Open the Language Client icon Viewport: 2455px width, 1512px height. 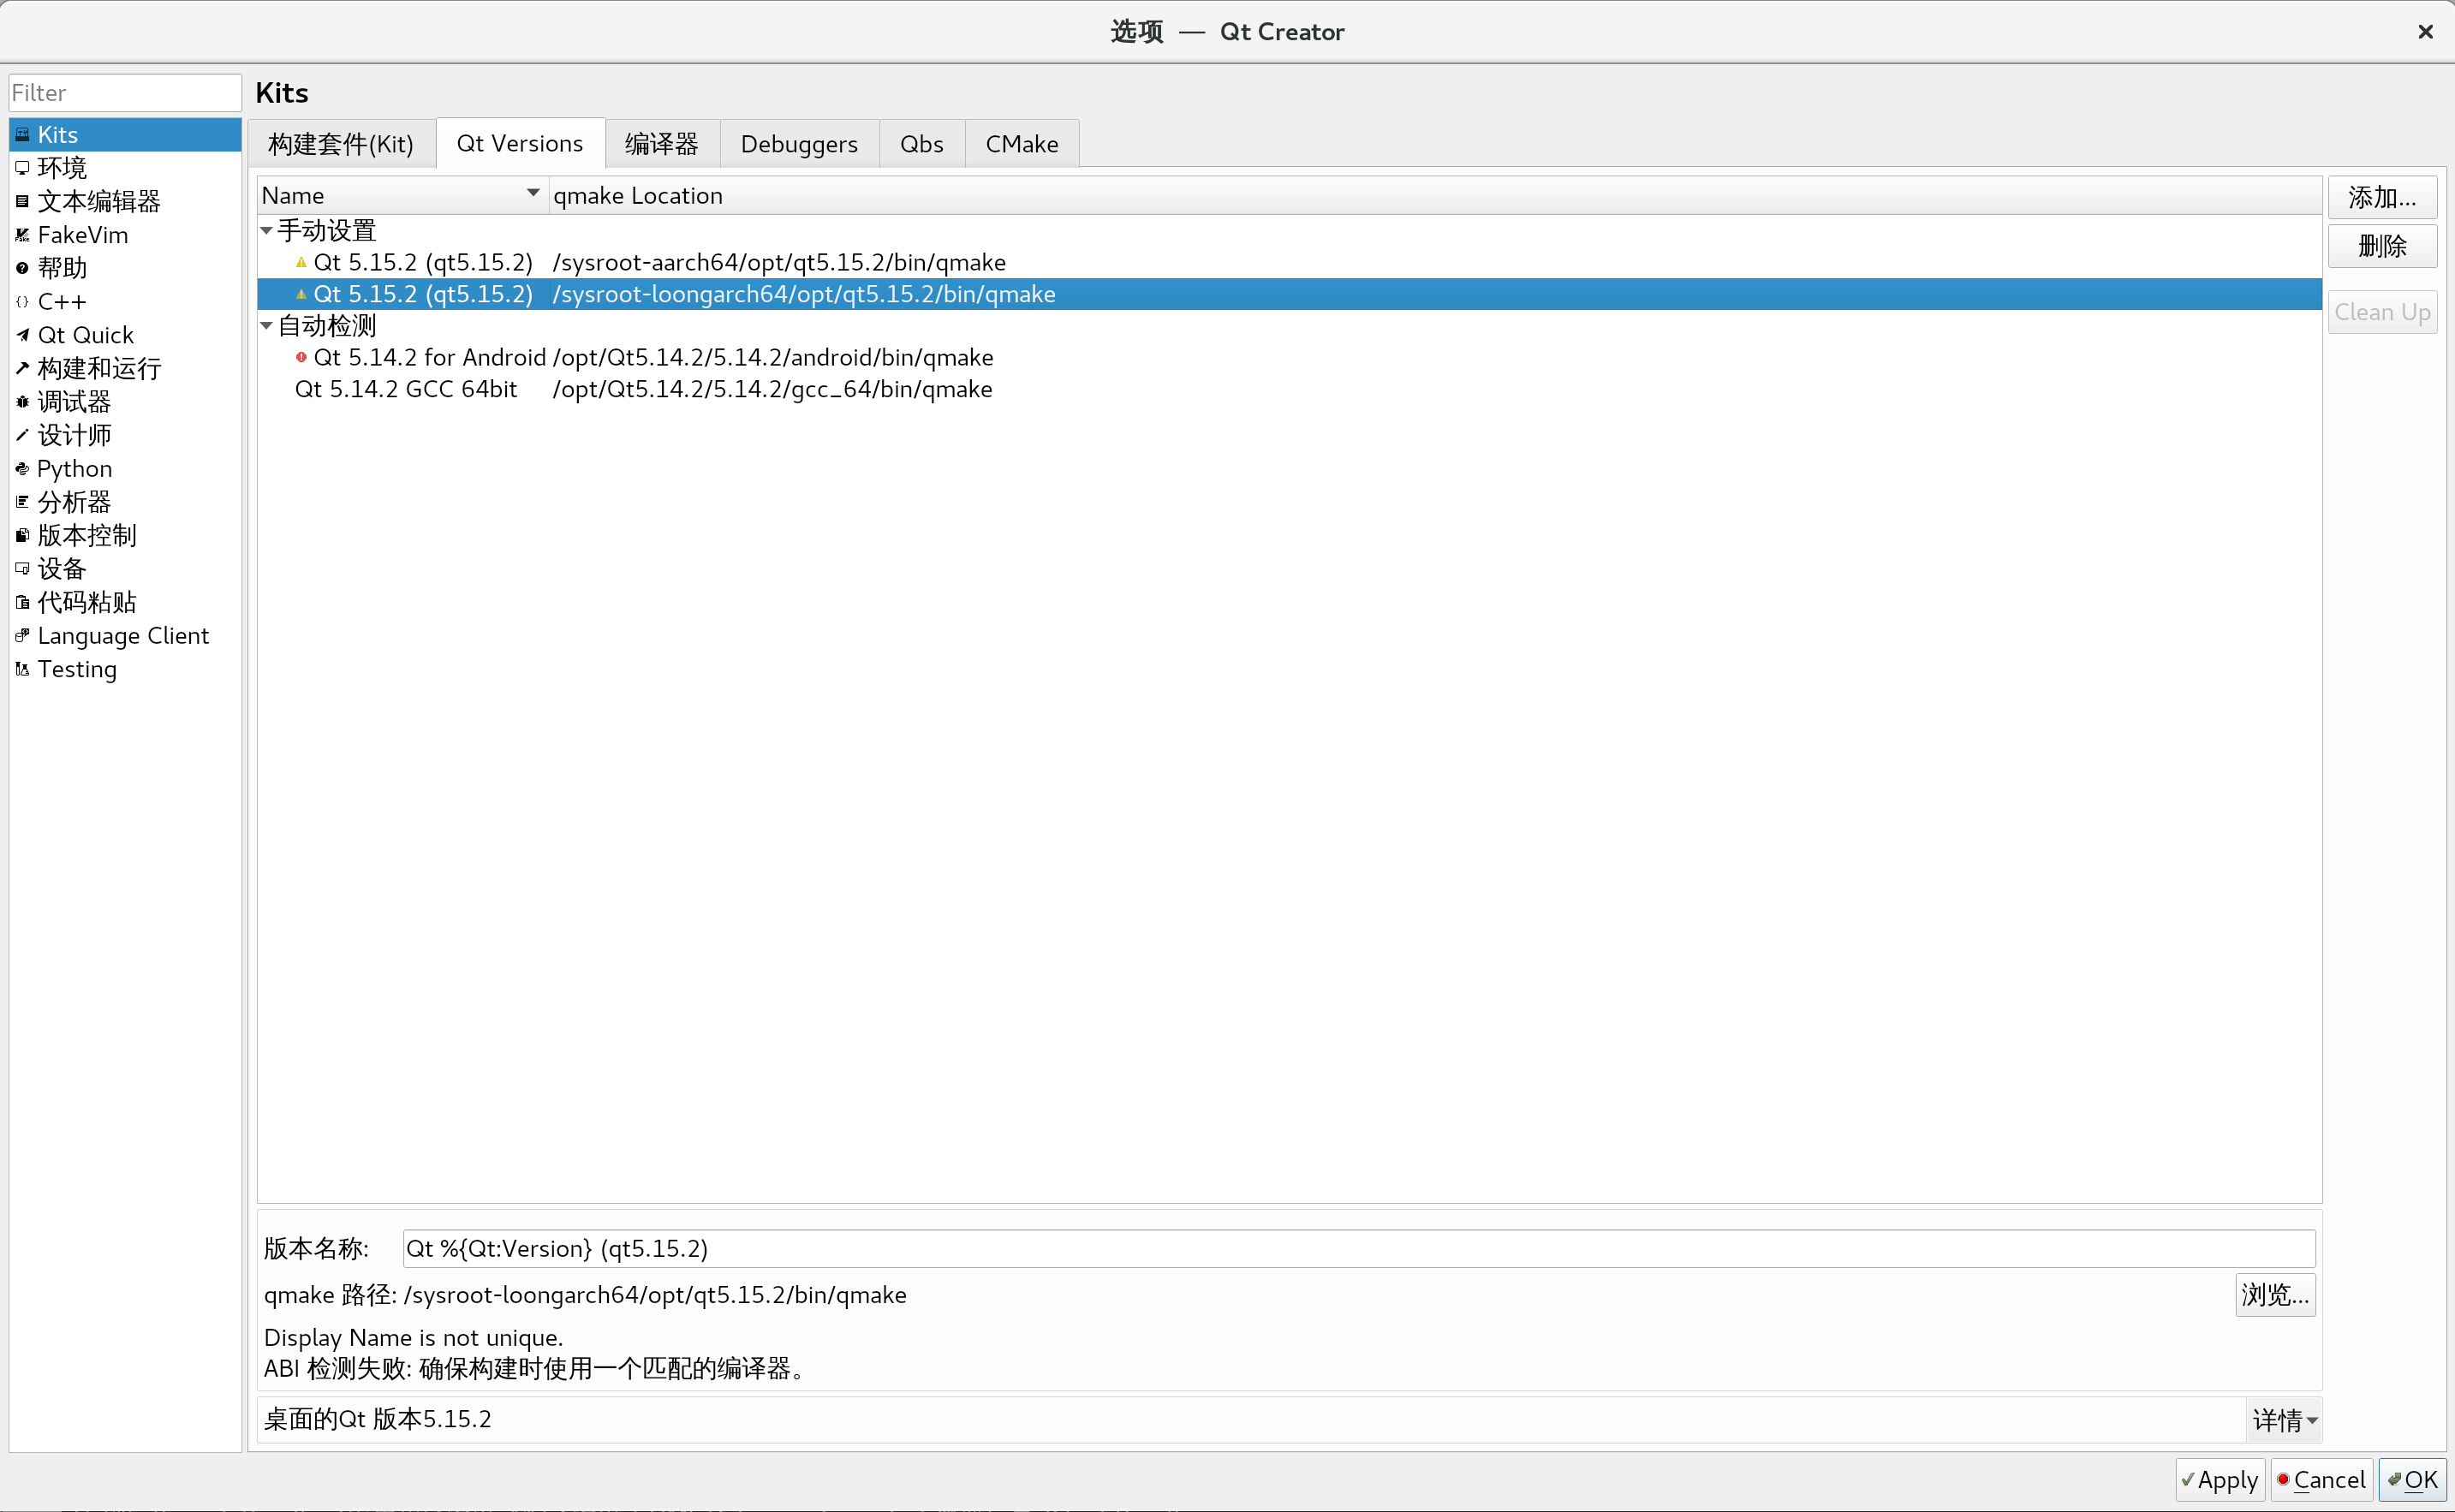point(21,635)
